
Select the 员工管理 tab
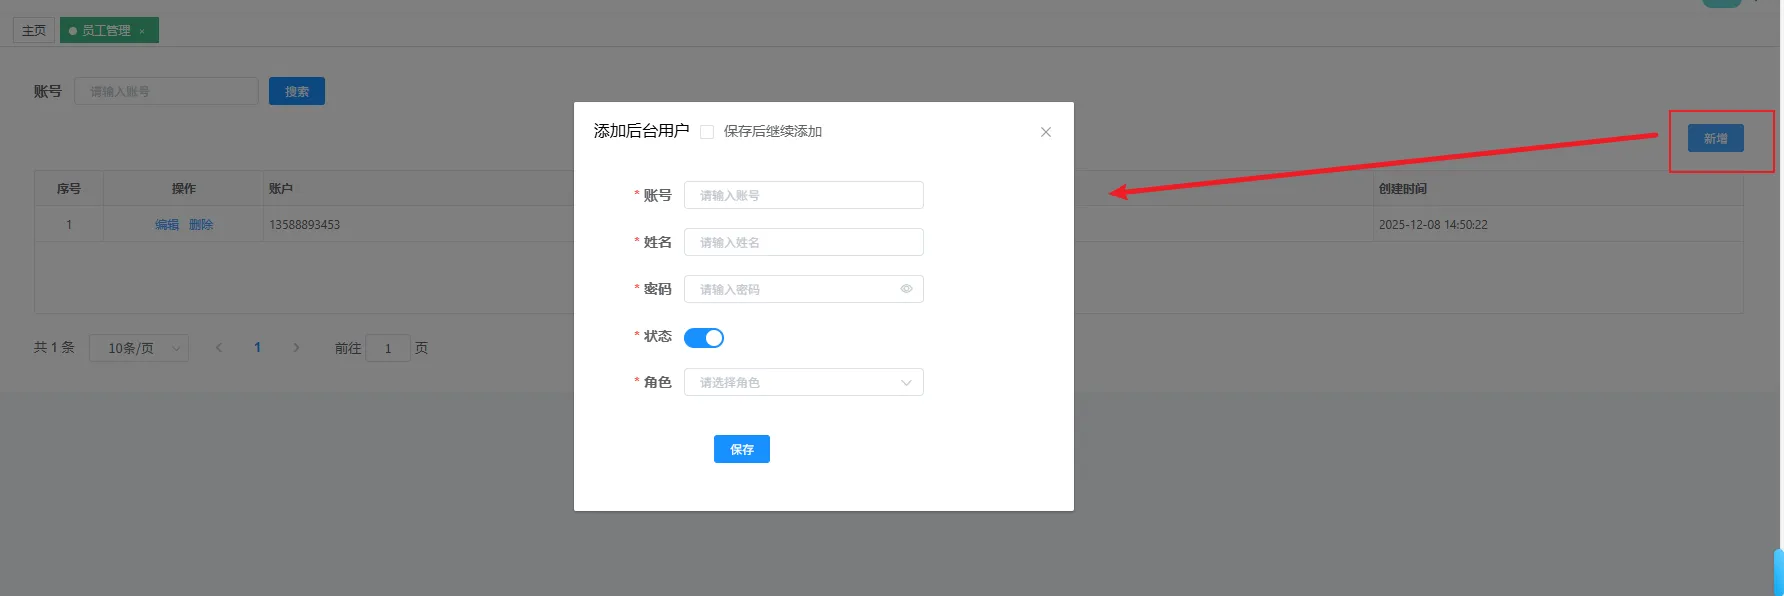pyautogui.click(x=105, y=31)
